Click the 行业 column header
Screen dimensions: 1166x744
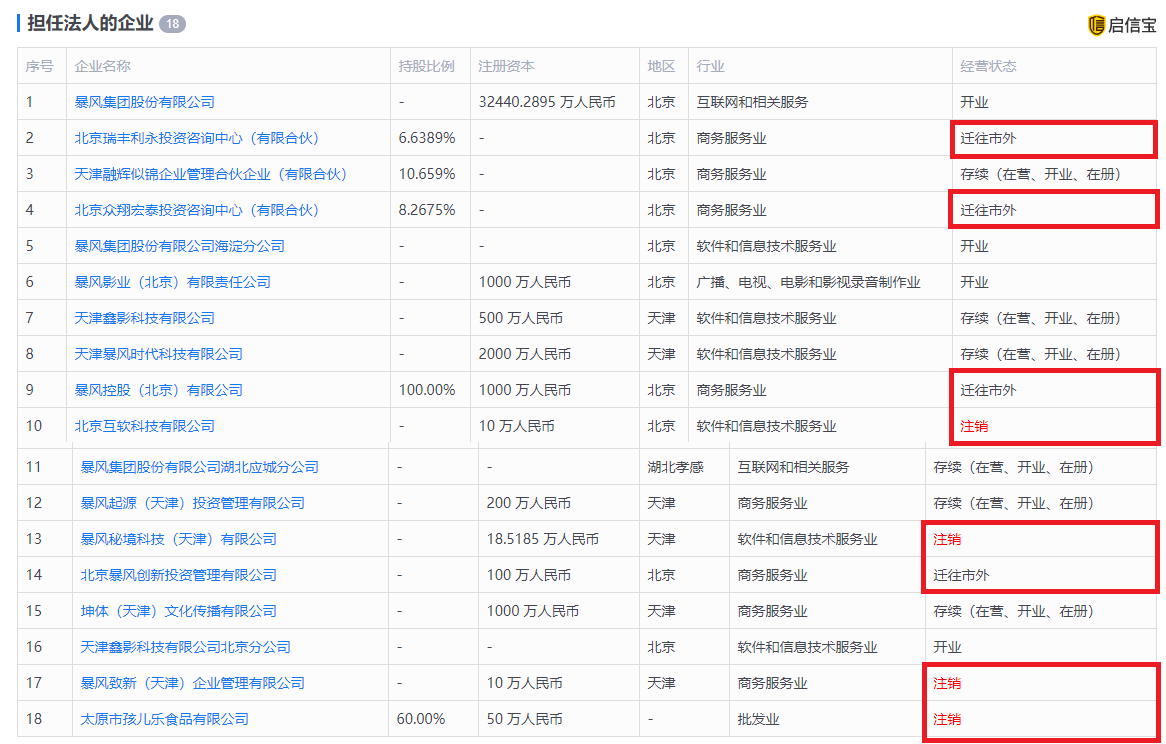pos(710,66)
